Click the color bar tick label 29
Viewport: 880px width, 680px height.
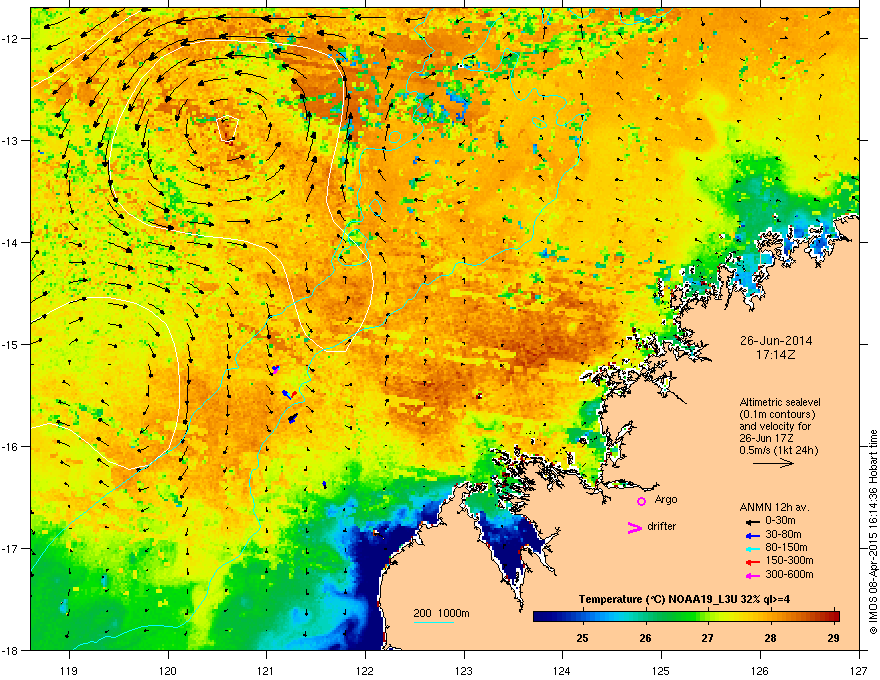pyautogui.click(x=833, y=638)
